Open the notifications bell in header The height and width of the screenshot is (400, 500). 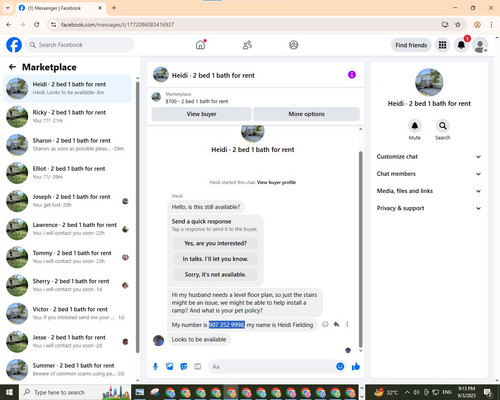(461, 45)
